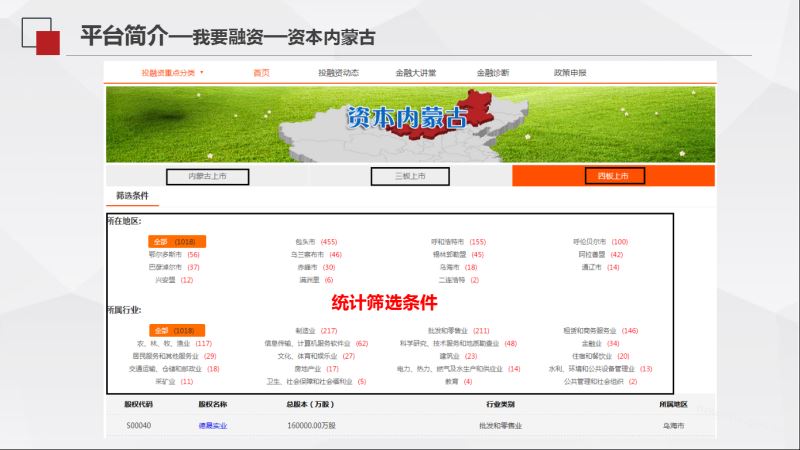
Task: Select the orange 四板上市 tab
Action: [613, 176]
